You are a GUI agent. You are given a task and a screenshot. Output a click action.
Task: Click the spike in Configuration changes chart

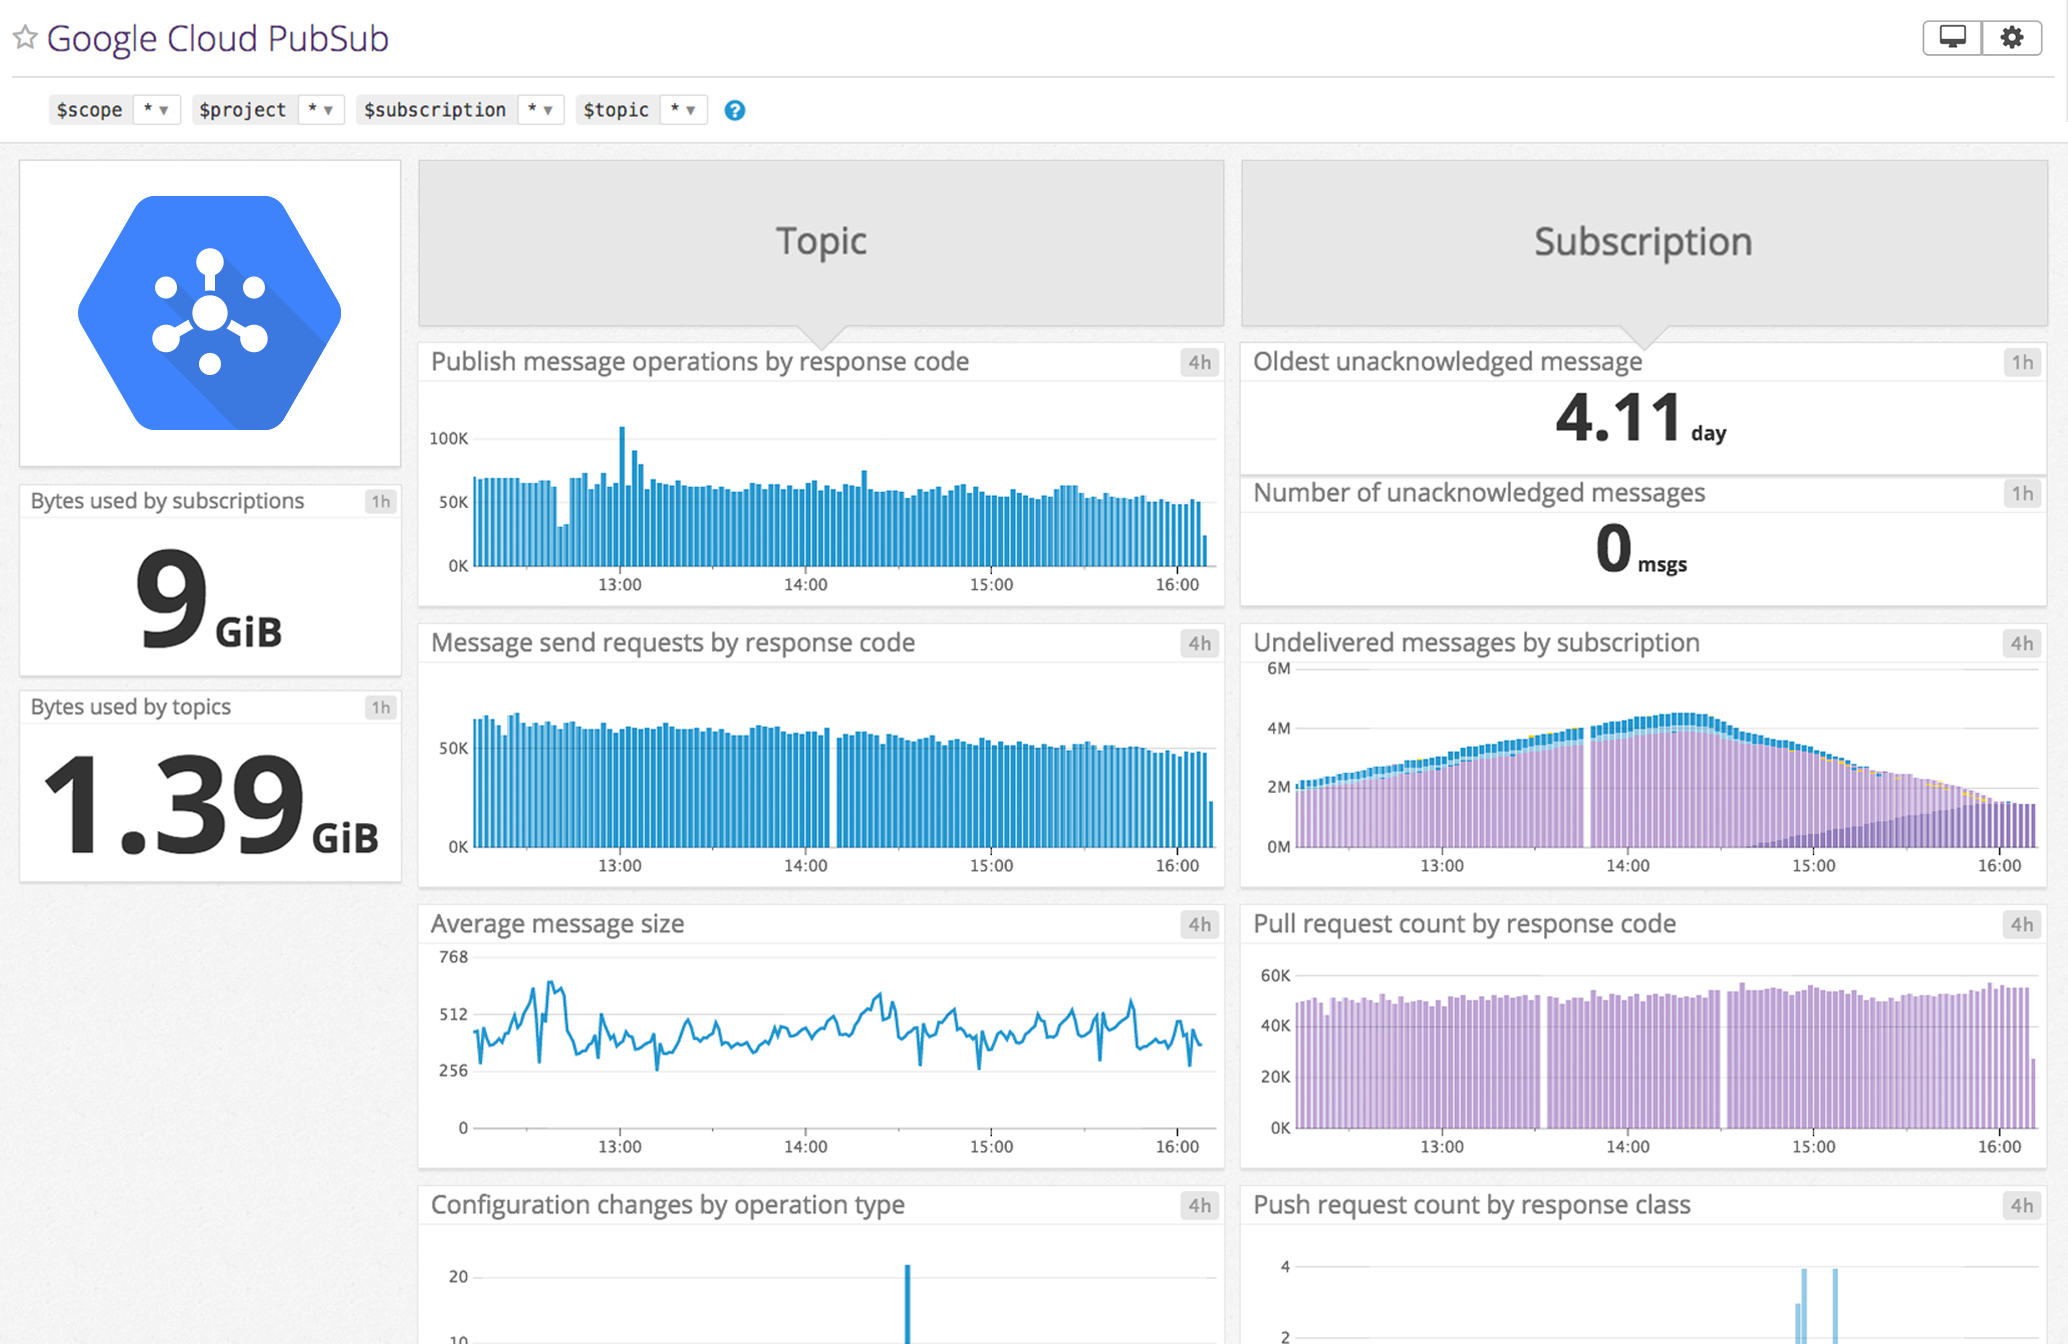(x=907, y=1305)
